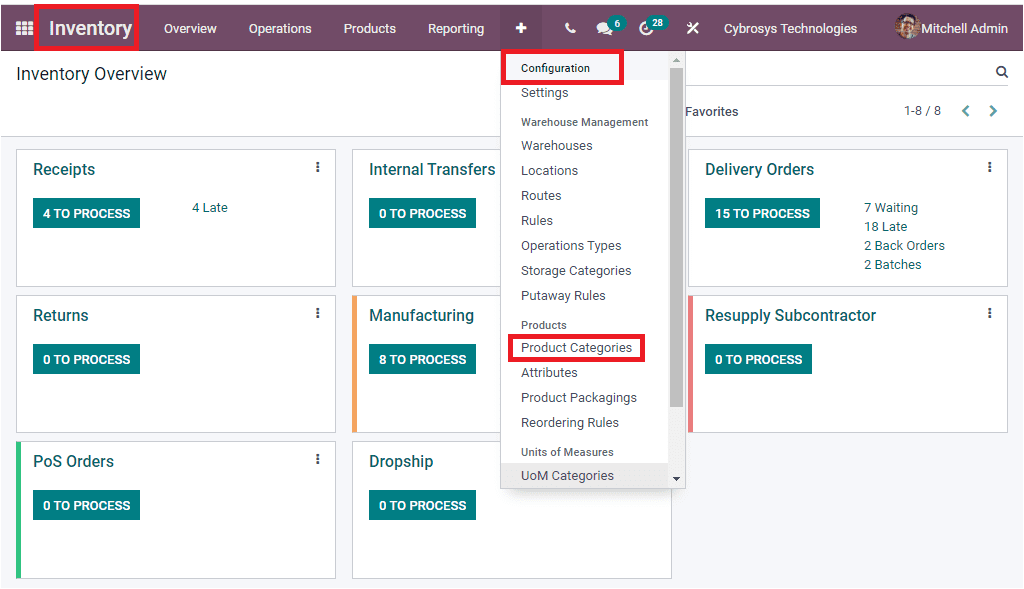Open Settings from the Configuration dropdown

(544, 92)
